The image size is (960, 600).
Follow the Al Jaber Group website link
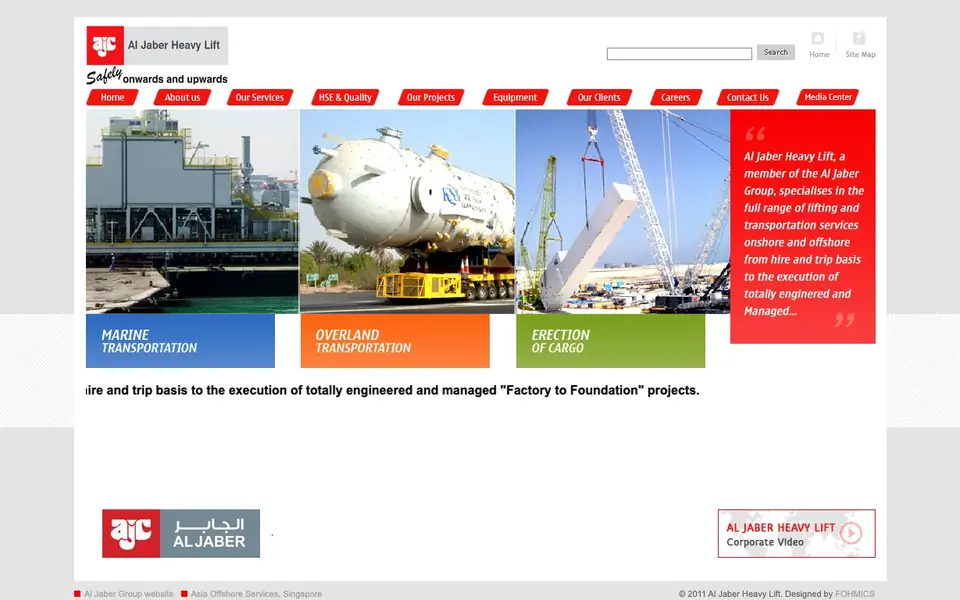click(129, 594)
